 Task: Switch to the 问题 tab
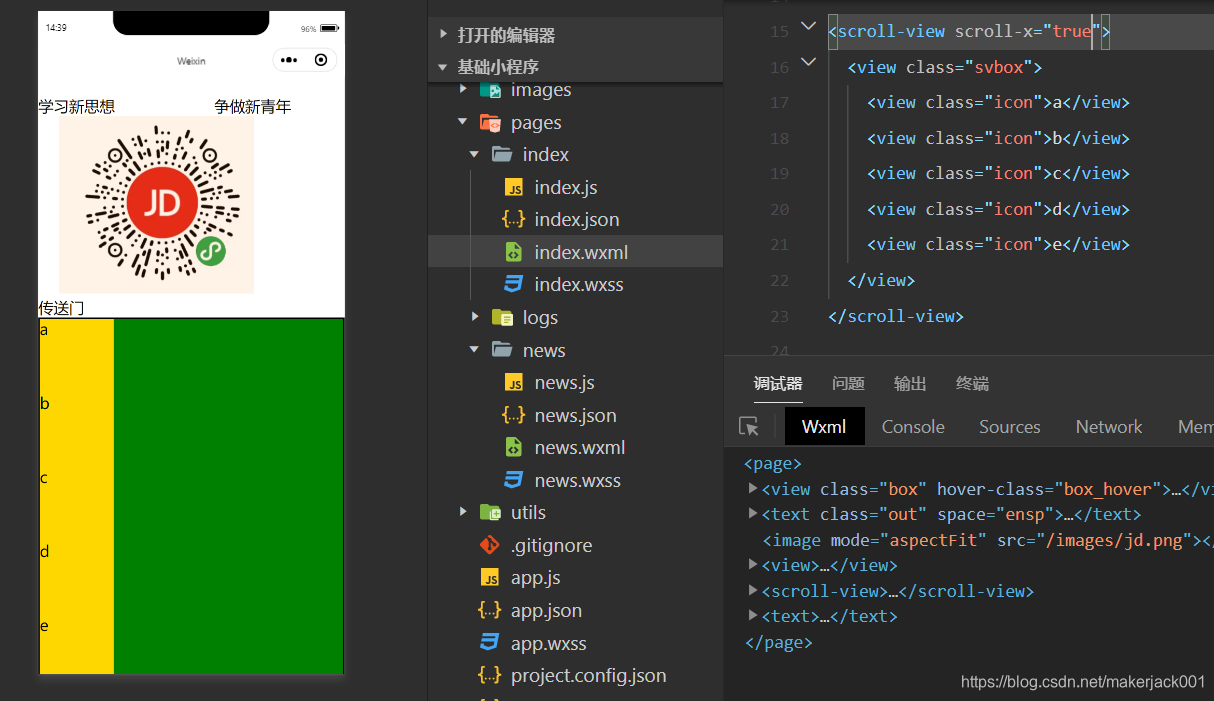coord(848,384)
